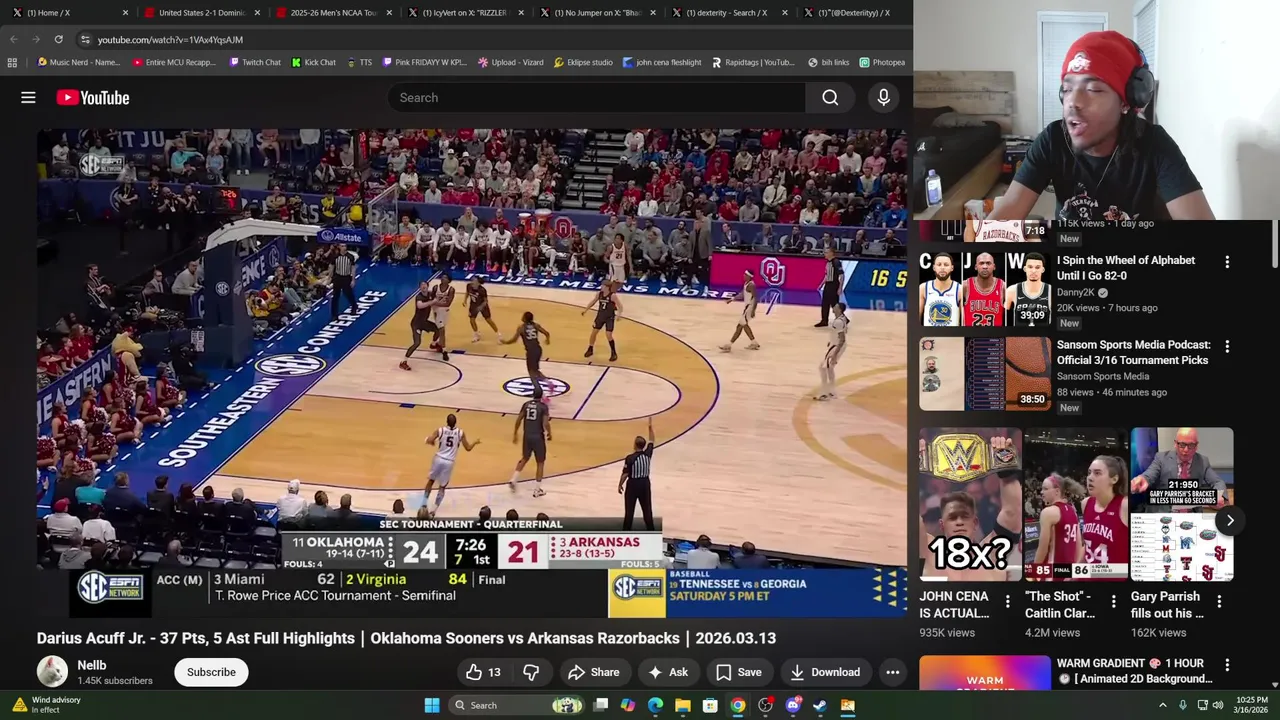Open Music Nerd bookmark
The width and height of the screenshot is (1280, 720).
coord(78,62)
